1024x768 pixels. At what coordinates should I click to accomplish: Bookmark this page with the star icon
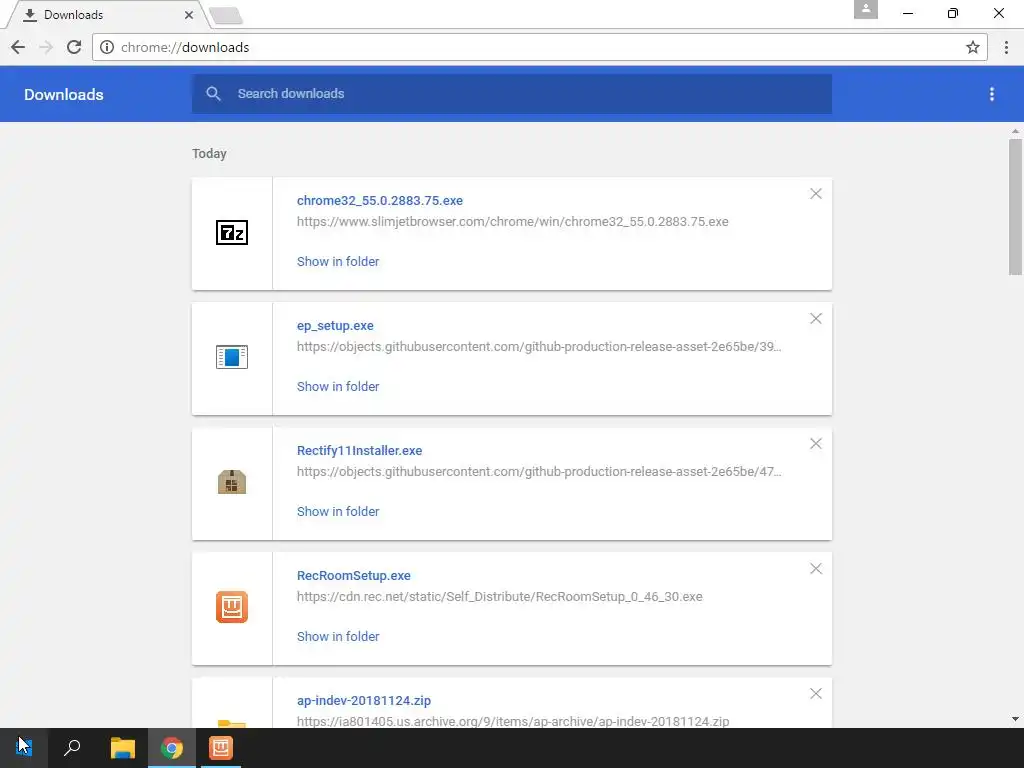[972, 47]
